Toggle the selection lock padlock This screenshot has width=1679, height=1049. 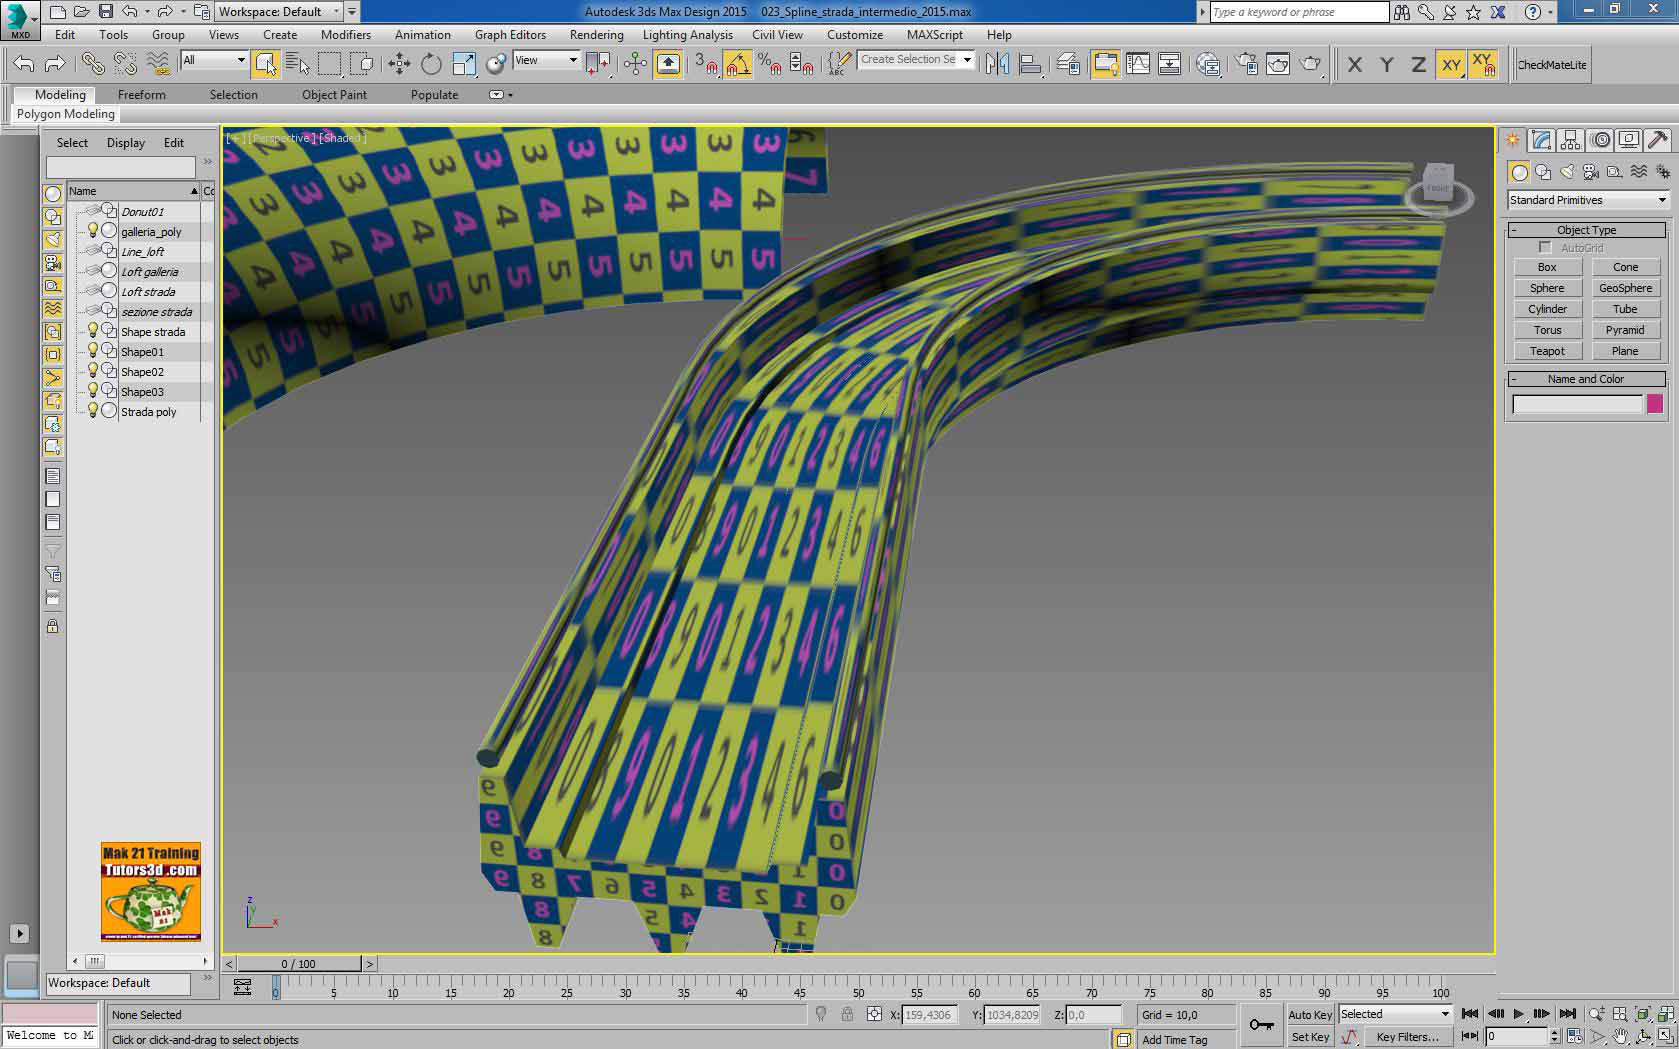pos(847,1015)
